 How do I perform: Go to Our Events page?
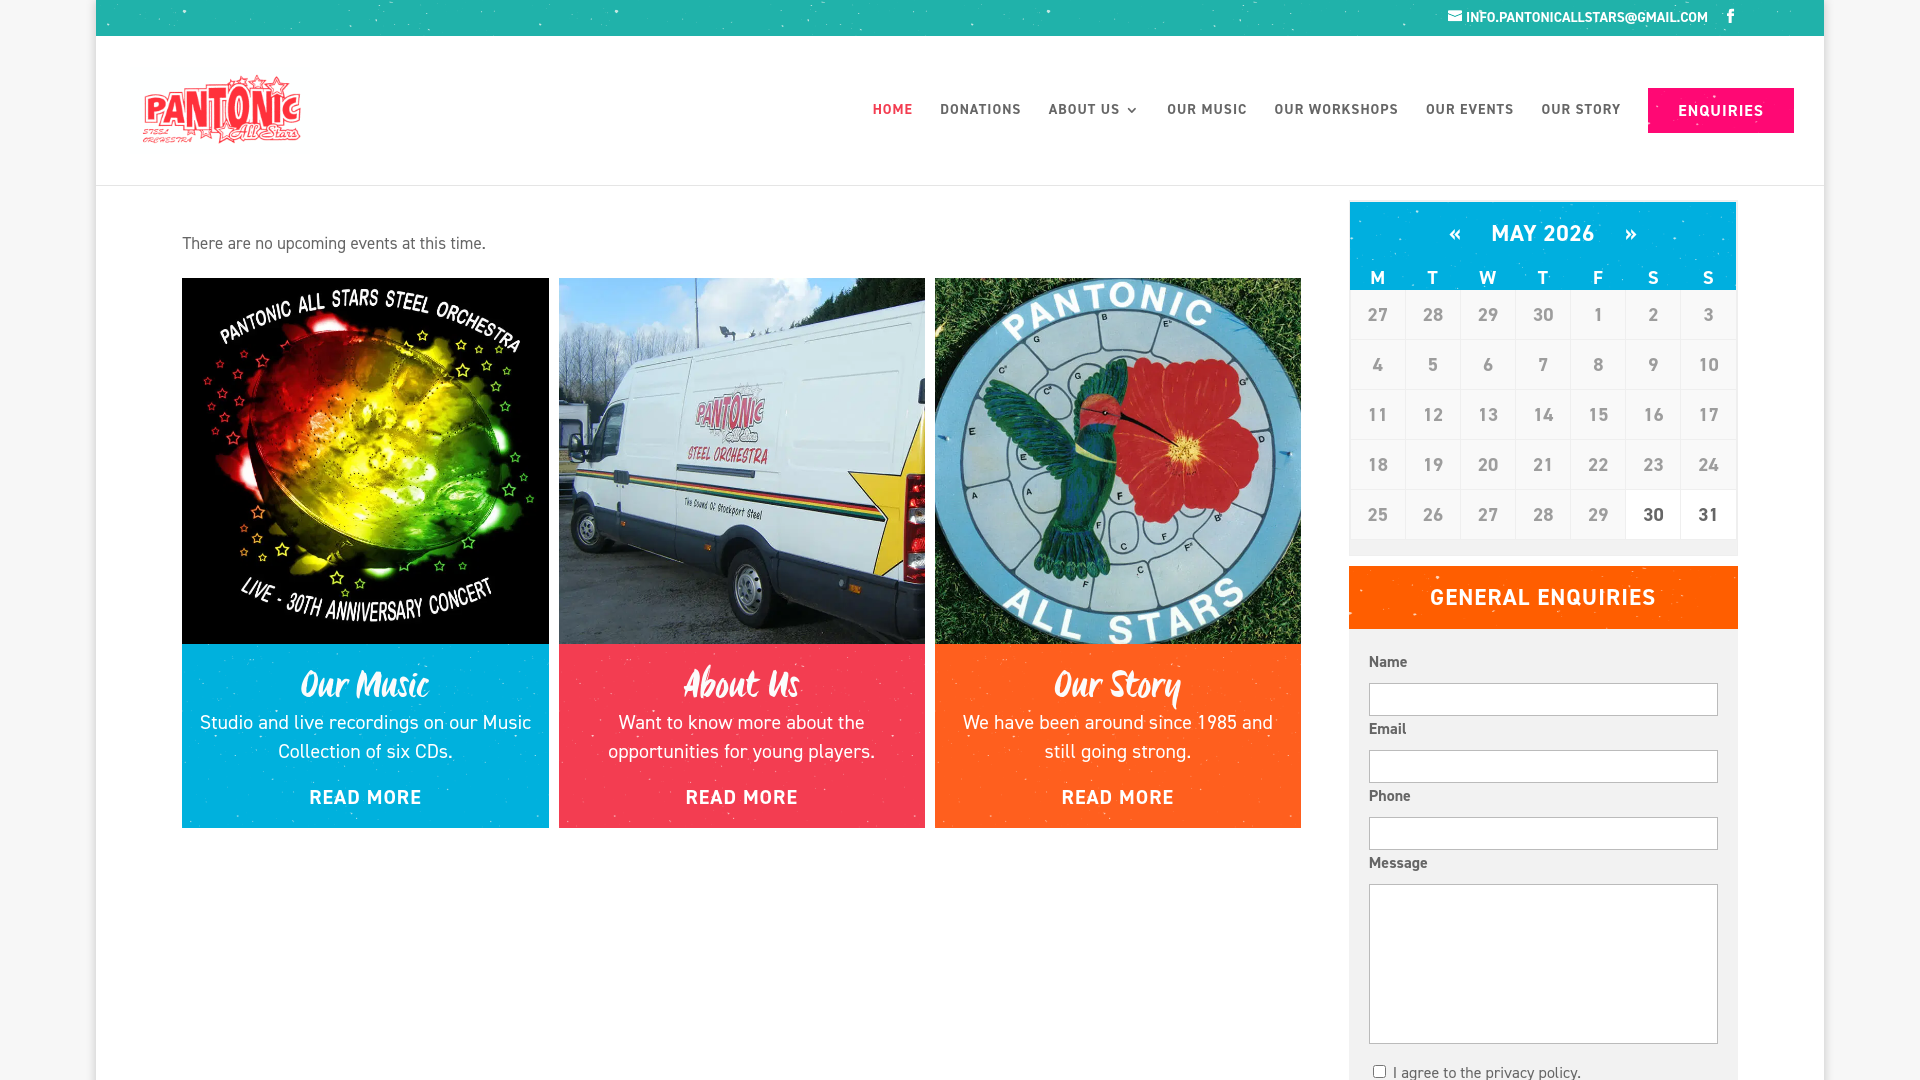[1469, 110]
